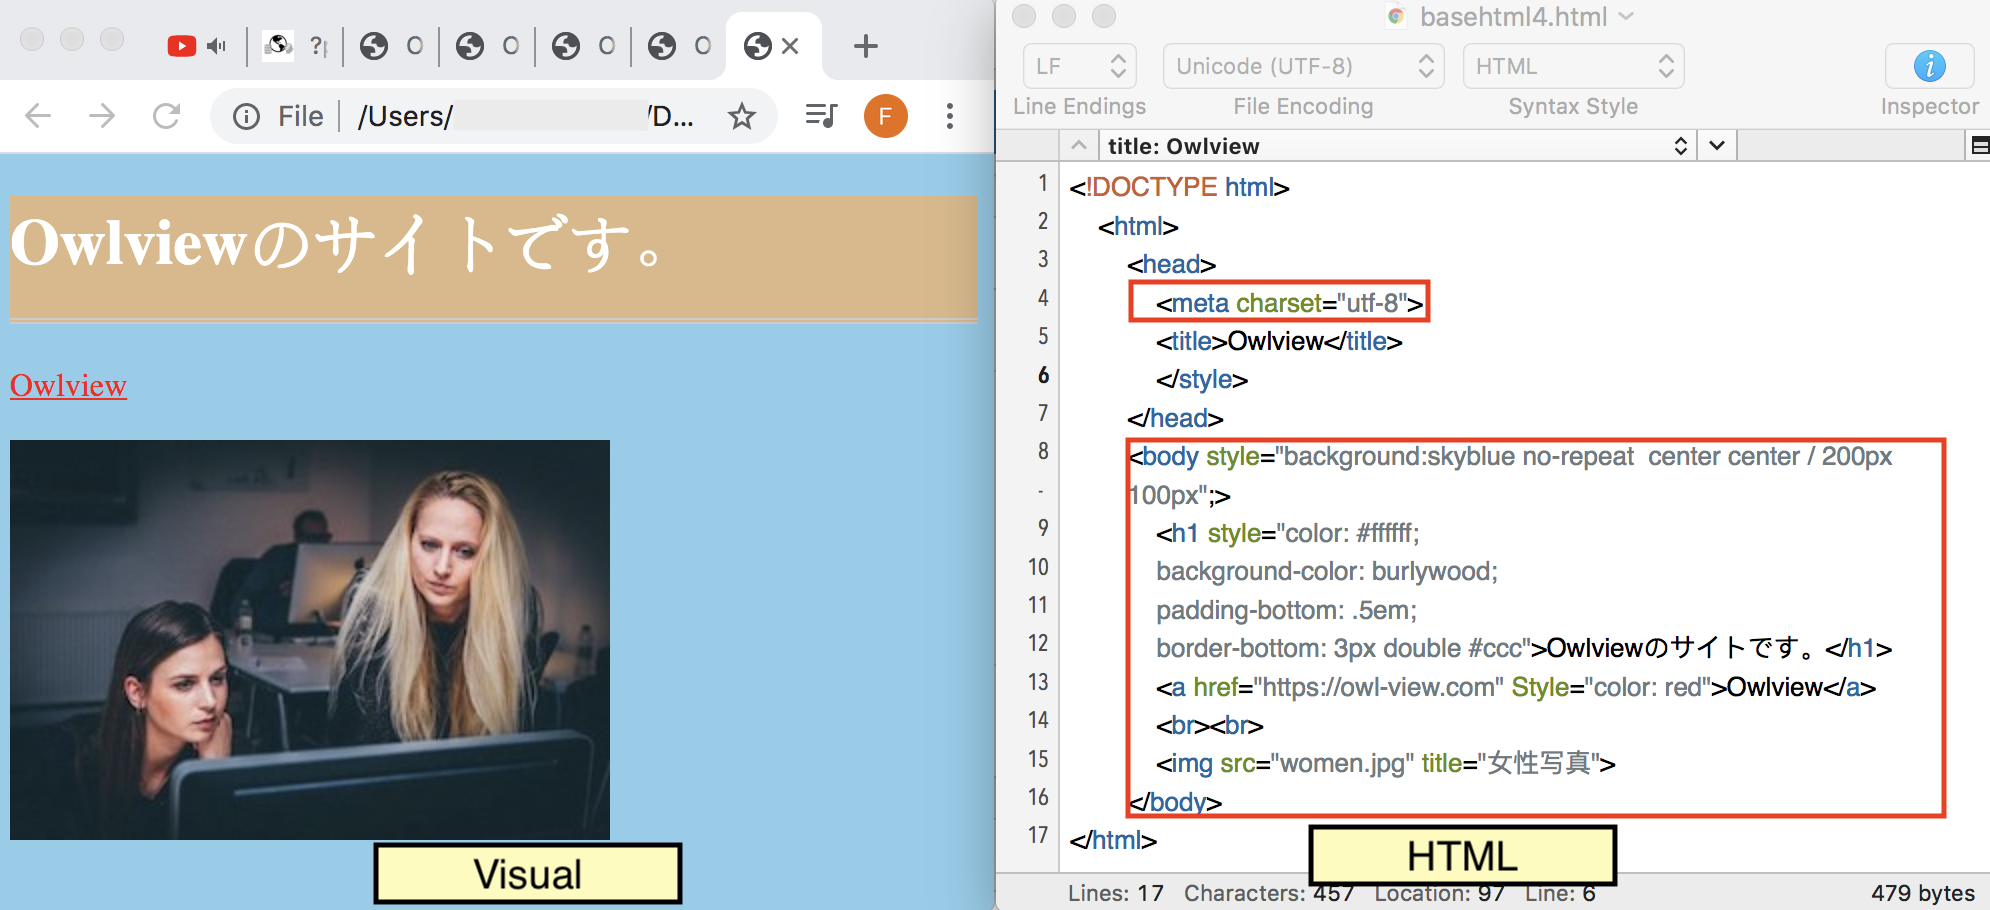
Task: Mute the tab with the speaker icon
Action: click(x=218, y=45)
